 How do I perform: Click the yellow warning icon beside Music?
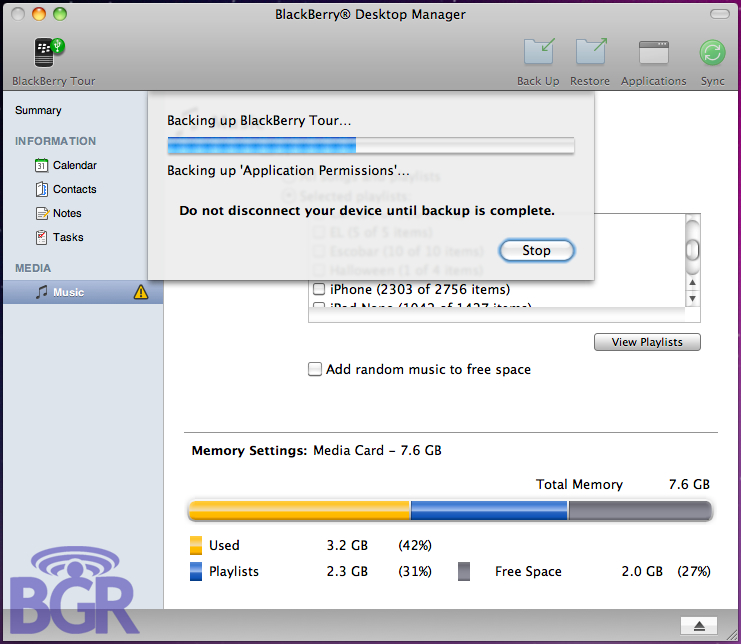coord(141,292)
